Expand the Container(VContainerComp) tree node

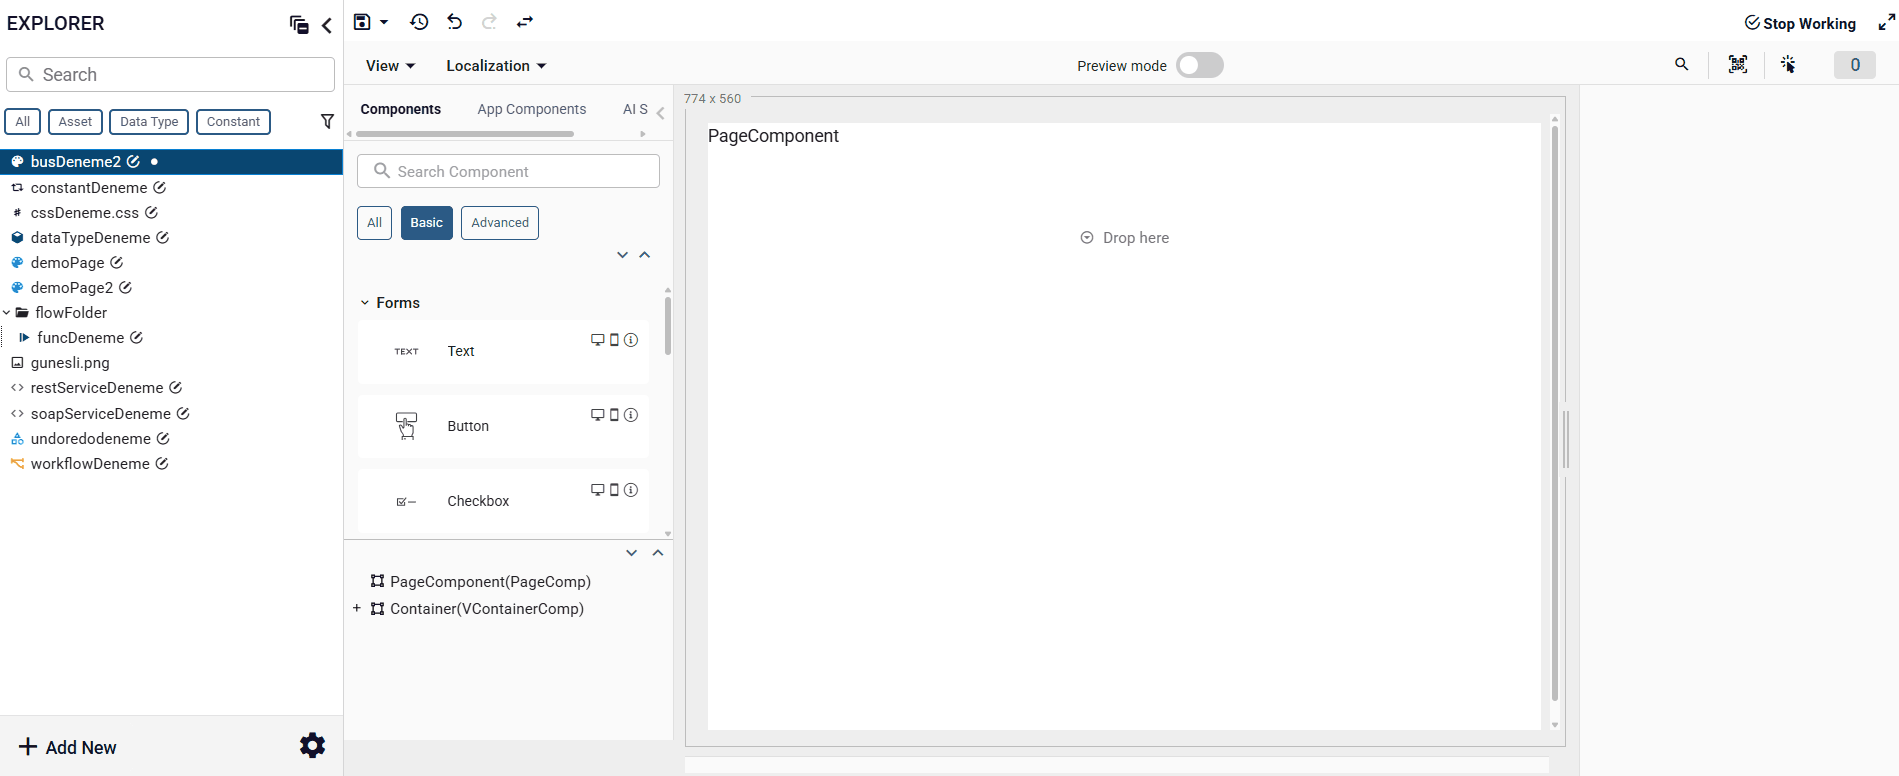pyautogui.click(x=357, y=608)
